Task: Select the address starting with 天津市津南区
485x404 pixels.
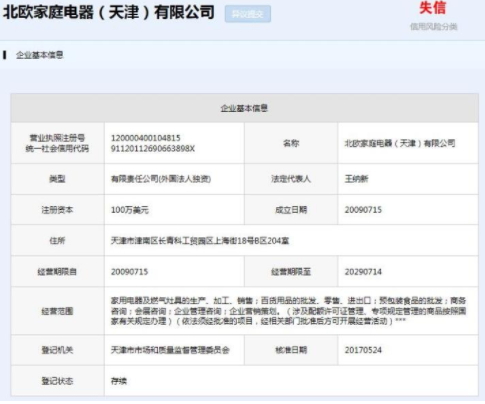Action: click(200, 241)
